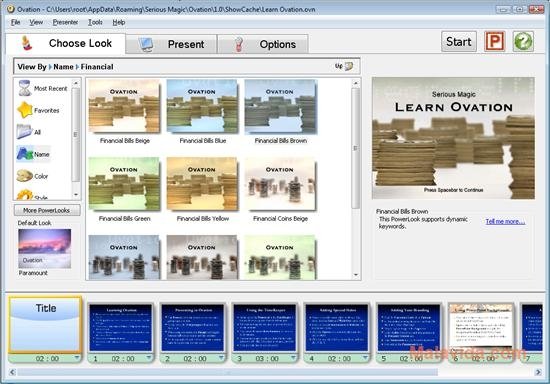Select Financial Coins Beige look
This screenshot has height=384, width=550.
pos(280,184)
